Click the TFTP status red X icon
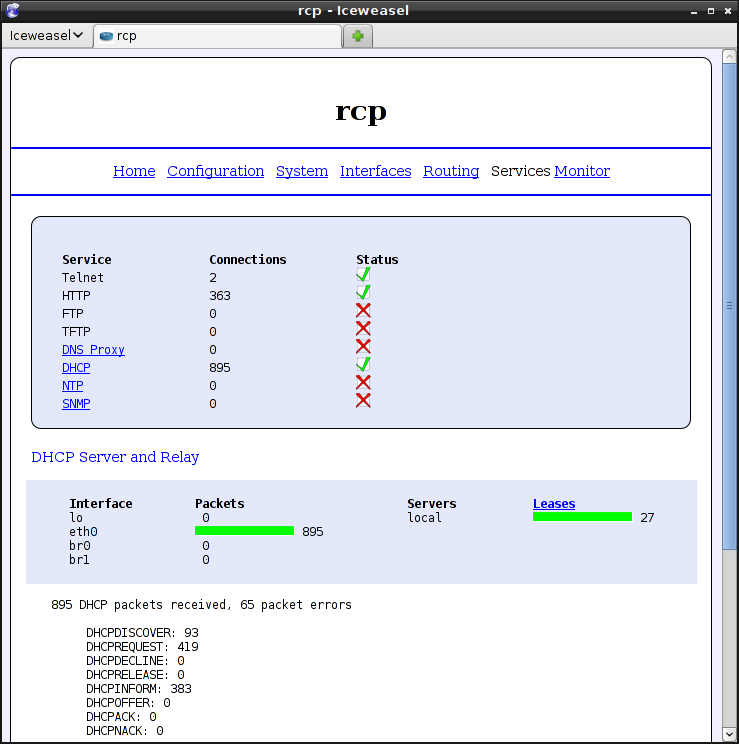739x744 pixels. click(x=363, y=329)
